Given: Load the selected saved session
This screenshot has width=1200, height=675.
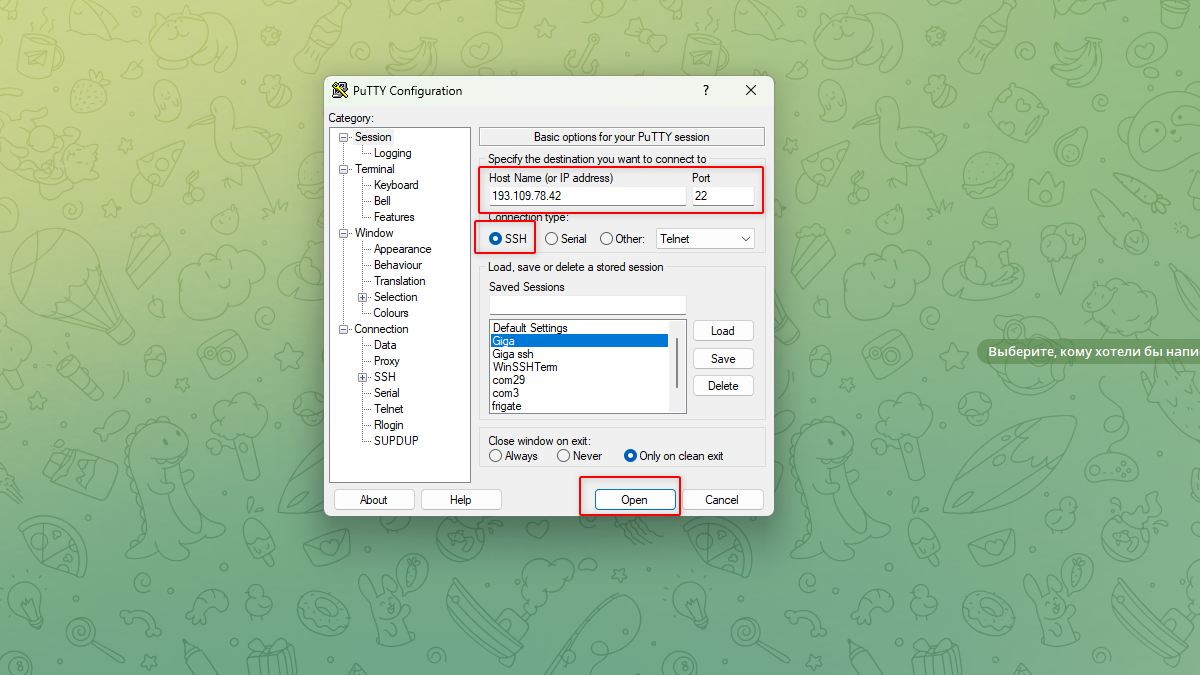Looking at the screenshot, I should click(x=723, y=331).
